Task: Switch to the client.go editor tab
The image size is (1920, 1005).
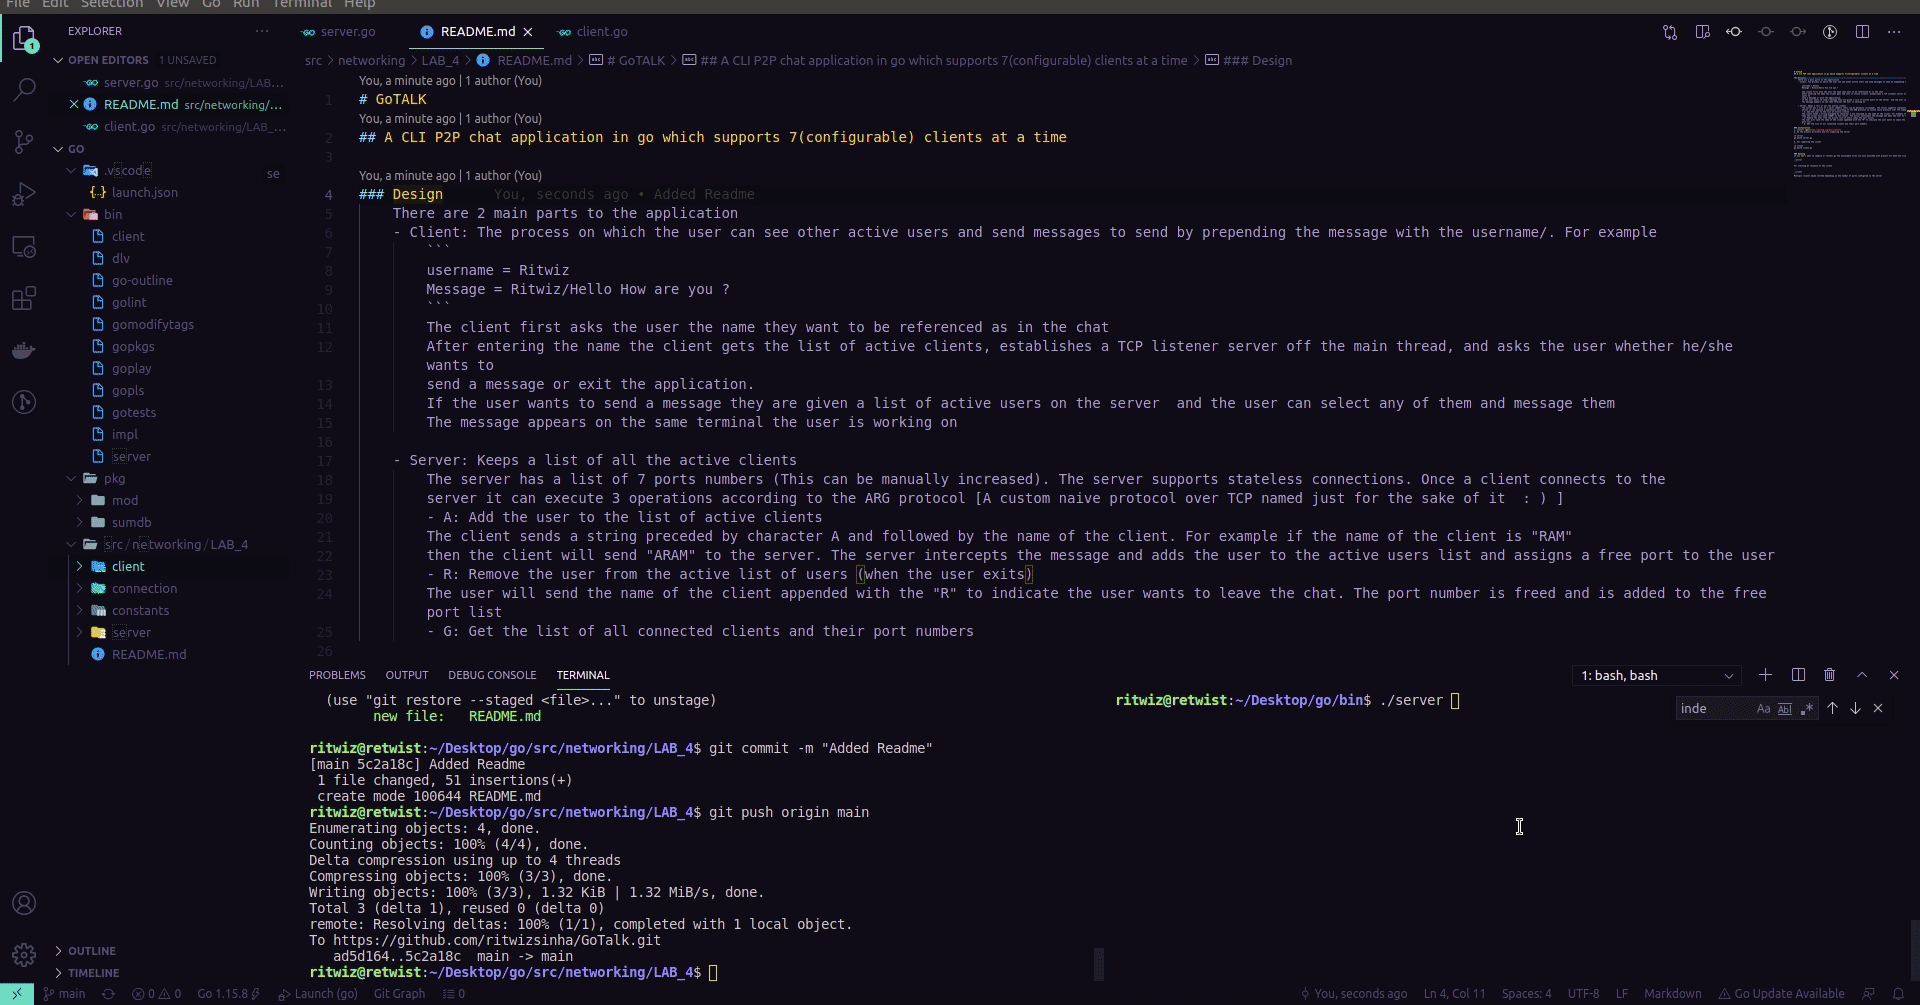Action: coord(602,32)
